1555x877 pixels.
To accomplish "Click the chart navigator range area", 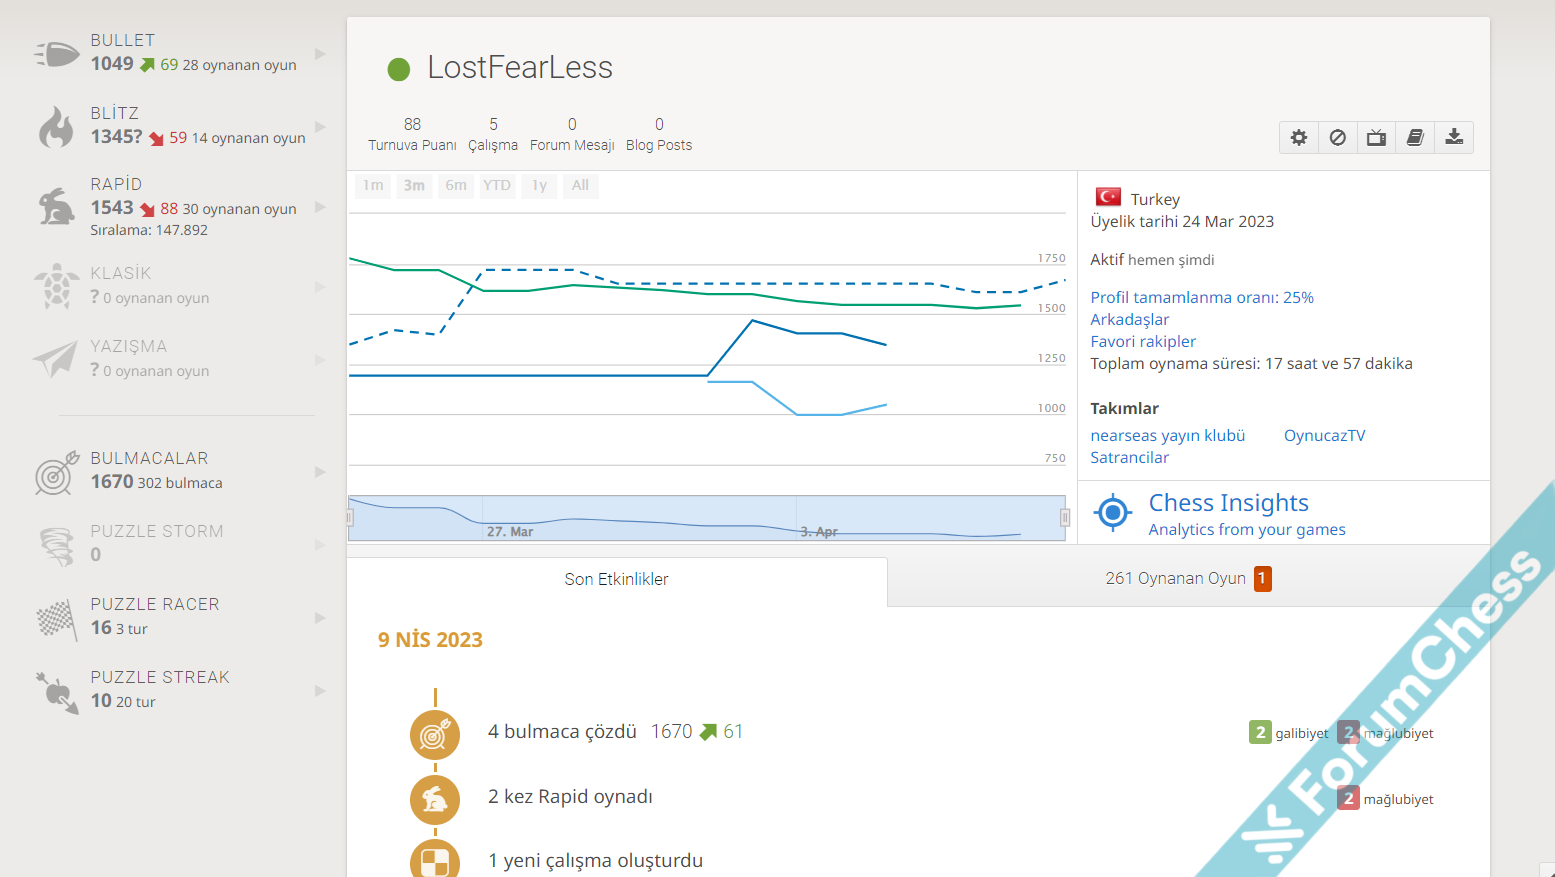I will 707,518.
